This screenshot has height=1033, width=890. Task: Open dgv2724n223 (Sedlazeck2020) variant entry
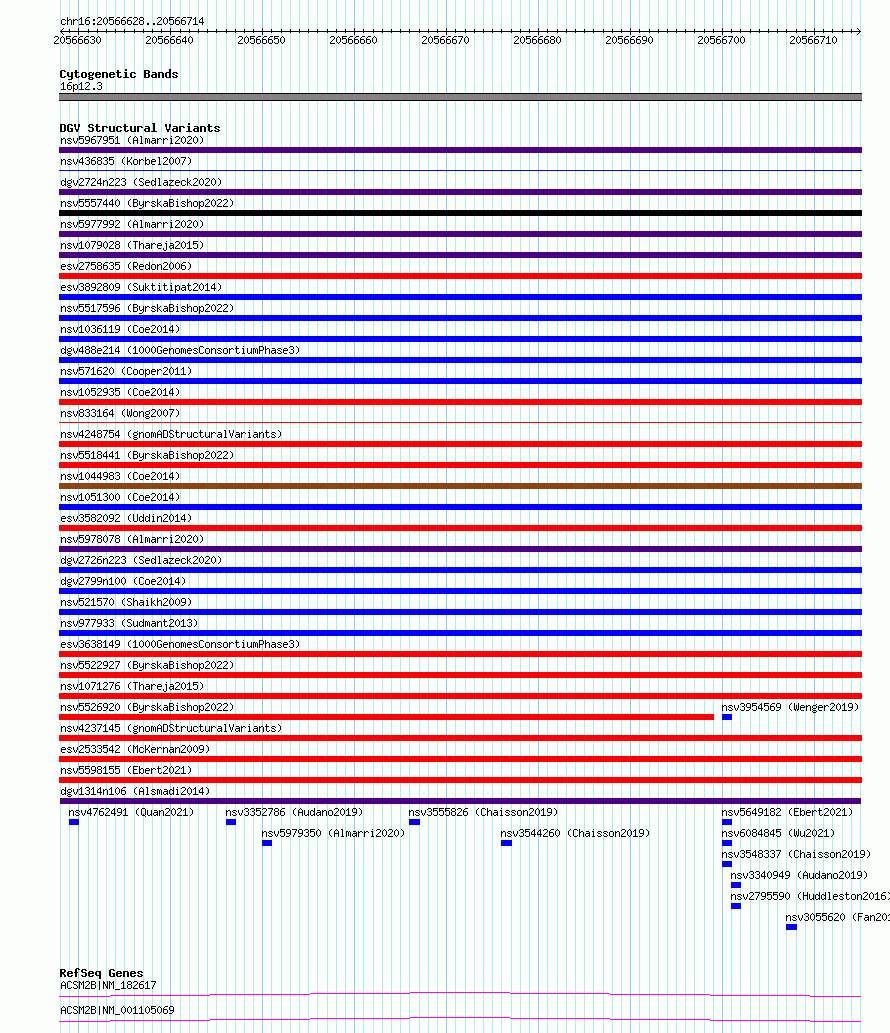pyautogui.click(x=141, y=182)
